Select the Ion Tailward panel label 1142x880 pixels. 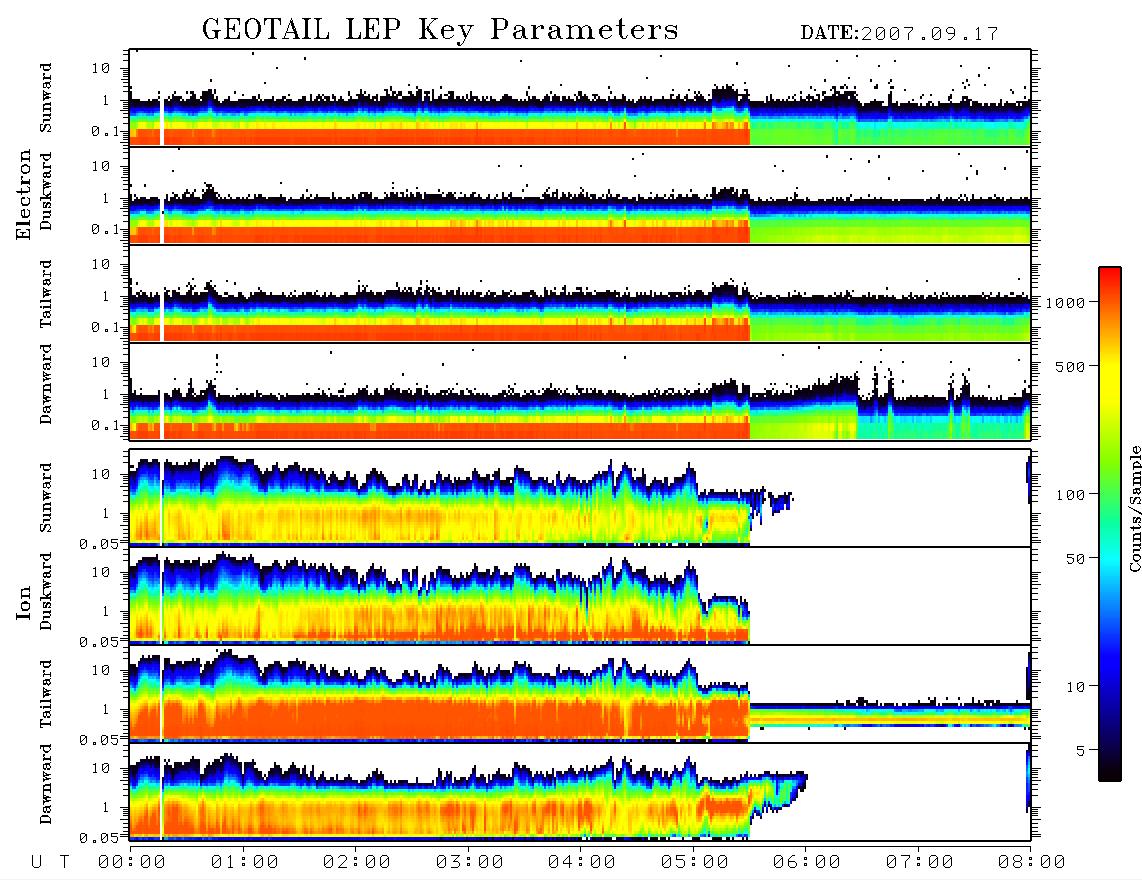pos(46,694)
